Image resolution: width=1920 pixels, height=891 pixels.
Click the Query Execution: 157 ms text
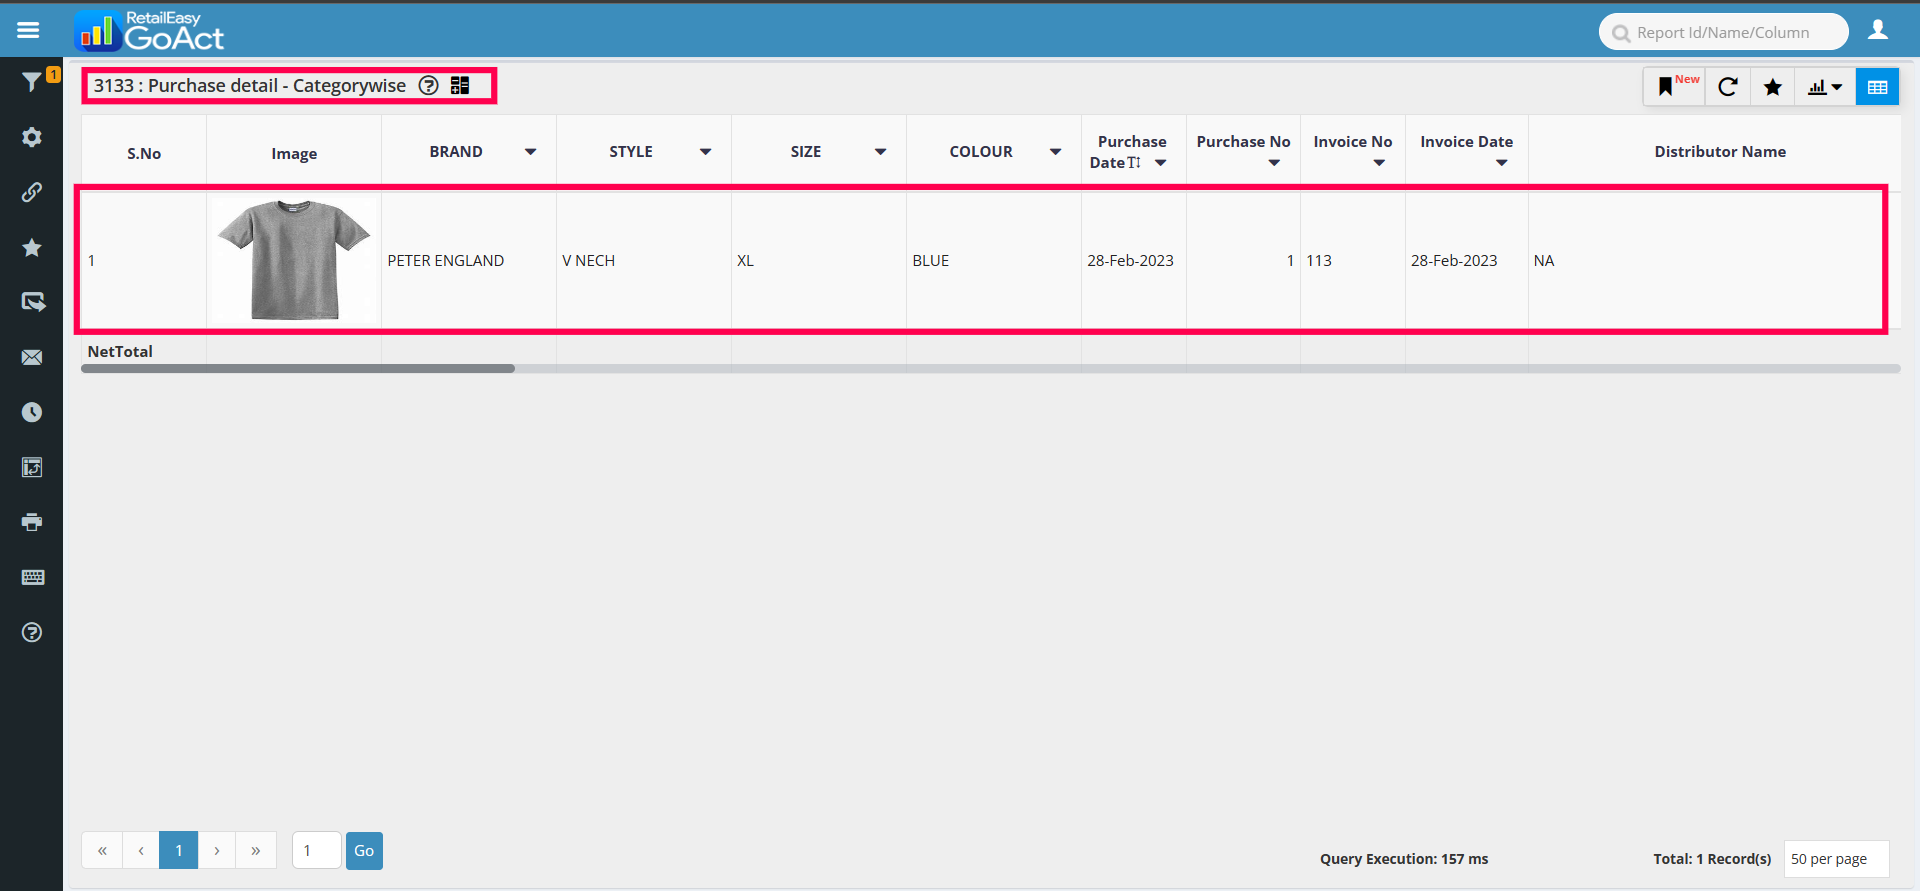pyautogui.click(x=1404, y=859)
